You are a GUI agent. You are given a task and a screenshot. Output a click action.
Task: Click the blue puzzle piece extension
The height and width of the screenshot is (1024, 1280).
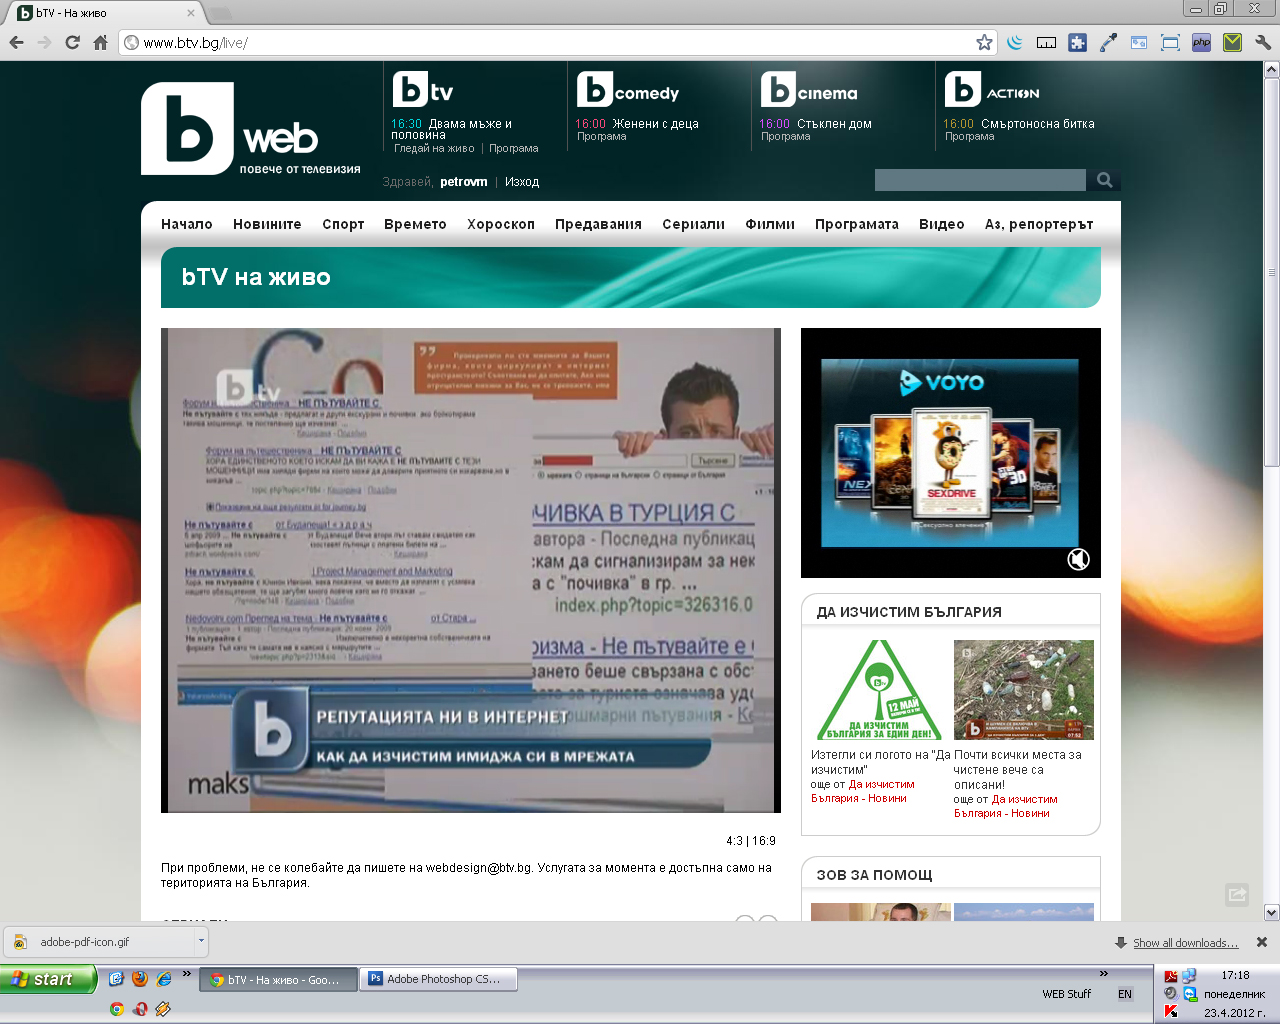click(x=1077, y=42)
